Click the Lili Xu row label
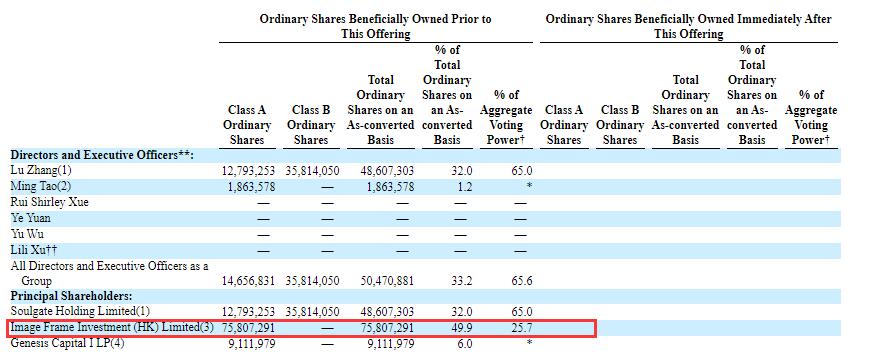 tap(34, 250)
